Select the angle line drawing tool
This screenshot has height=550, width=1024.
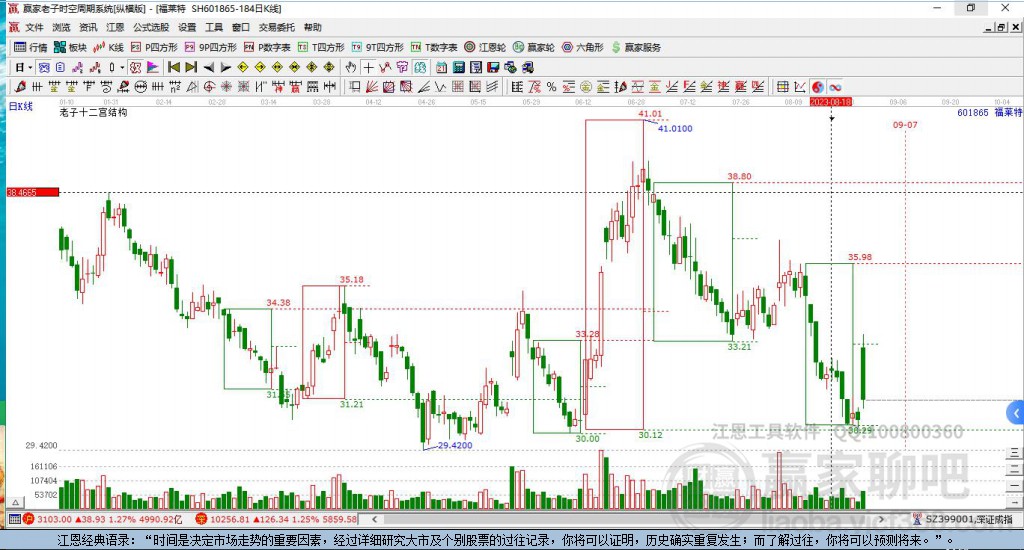click(423, 86)
